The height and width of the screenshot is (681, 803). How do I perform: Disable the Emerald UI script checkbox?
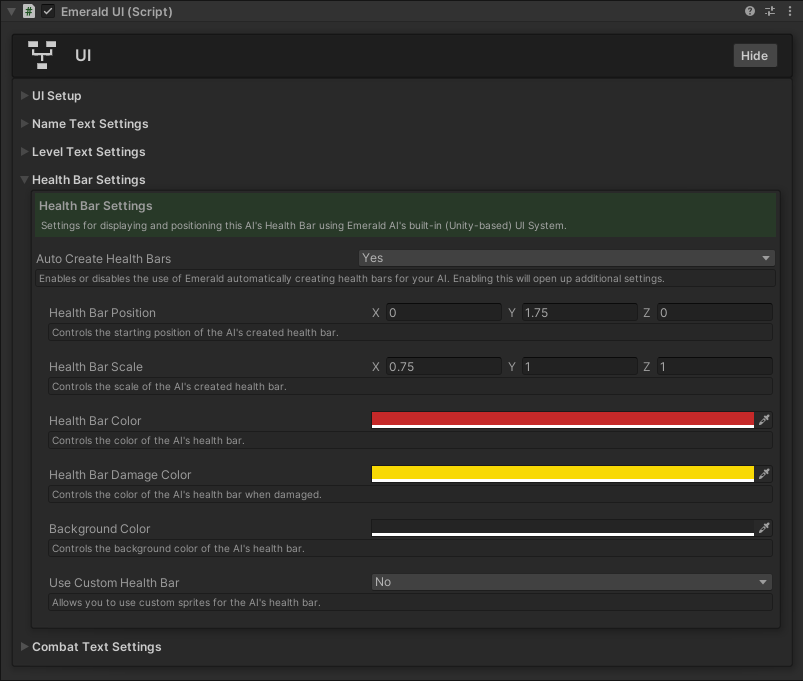pyautogui.click(x=48, y=11)
